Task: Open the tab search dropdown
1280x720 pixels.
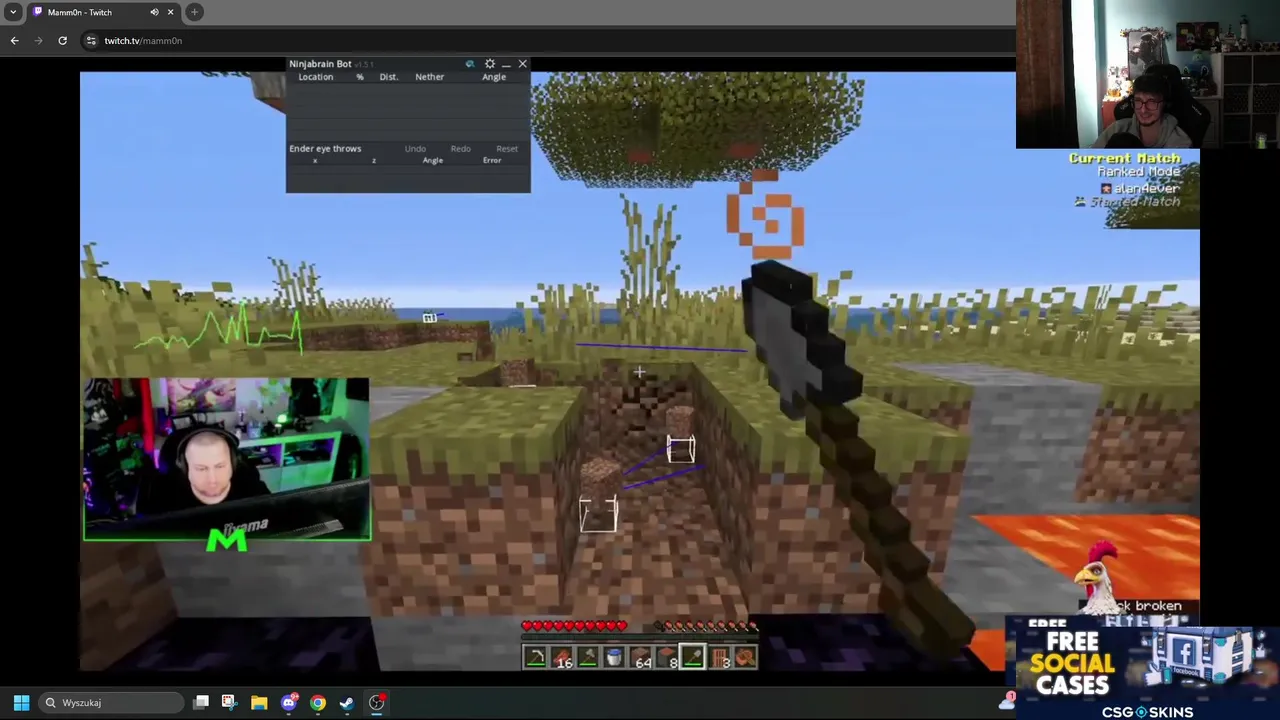Action: 13,12
